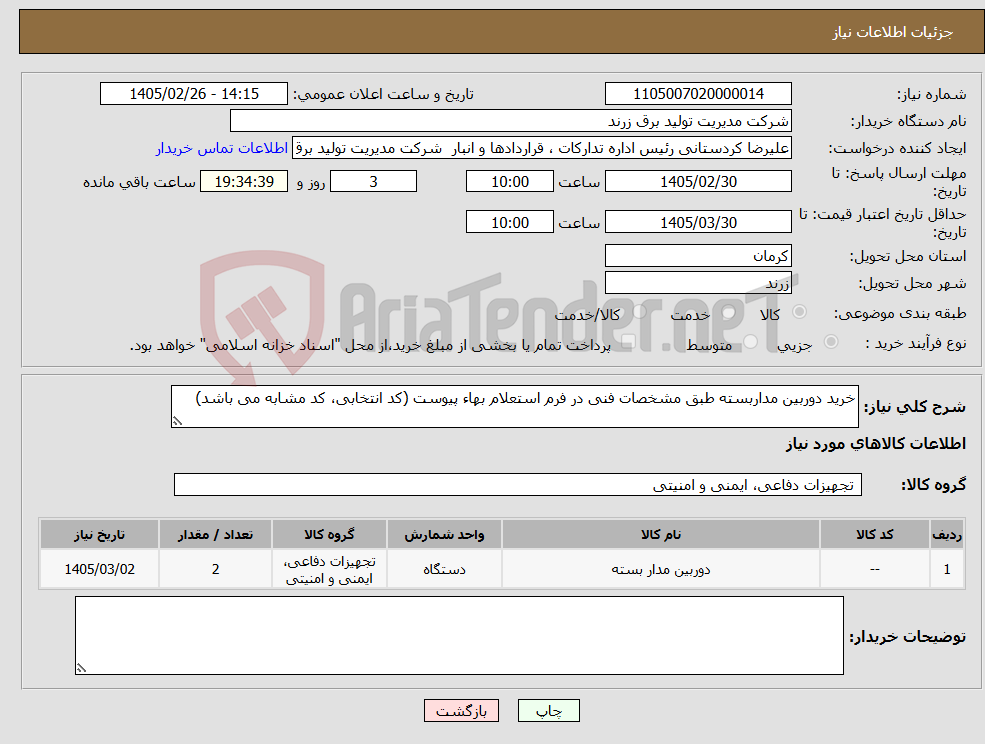985x744 pixels.
Task: Select the متوسط purchase type radio
Action: (751, 342)
